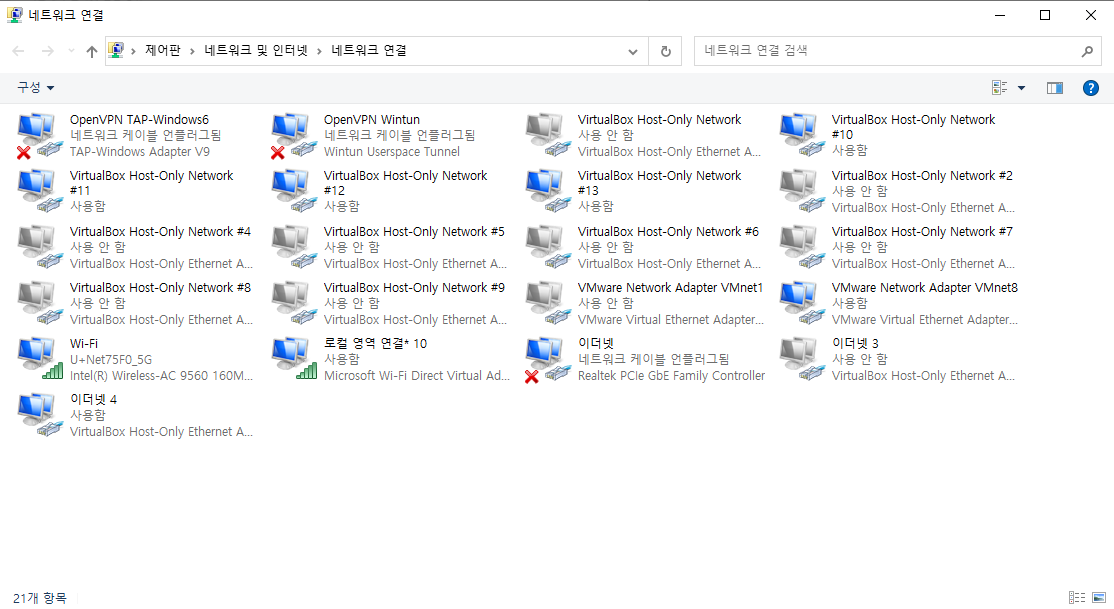The height and width of the screenshot is (609, 1114).
Task: Expand the chevron after 제어판 breadcrumb
Action: (192, 51)
